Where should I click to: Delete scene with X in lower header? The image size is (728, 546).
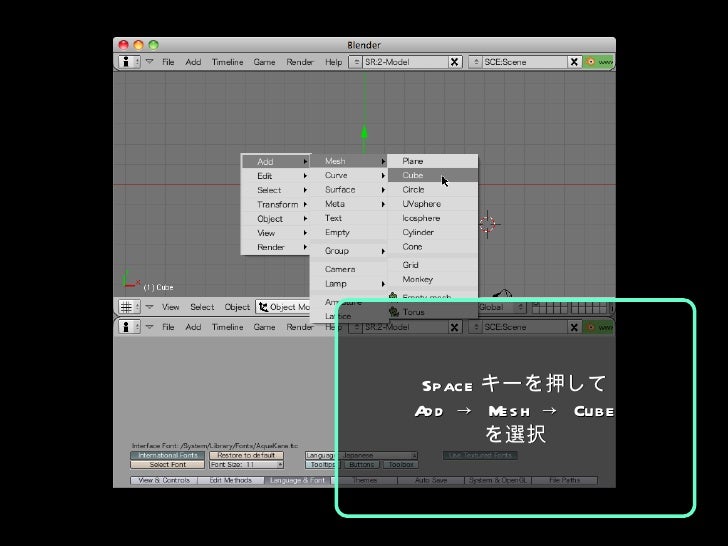pos(574,327)
